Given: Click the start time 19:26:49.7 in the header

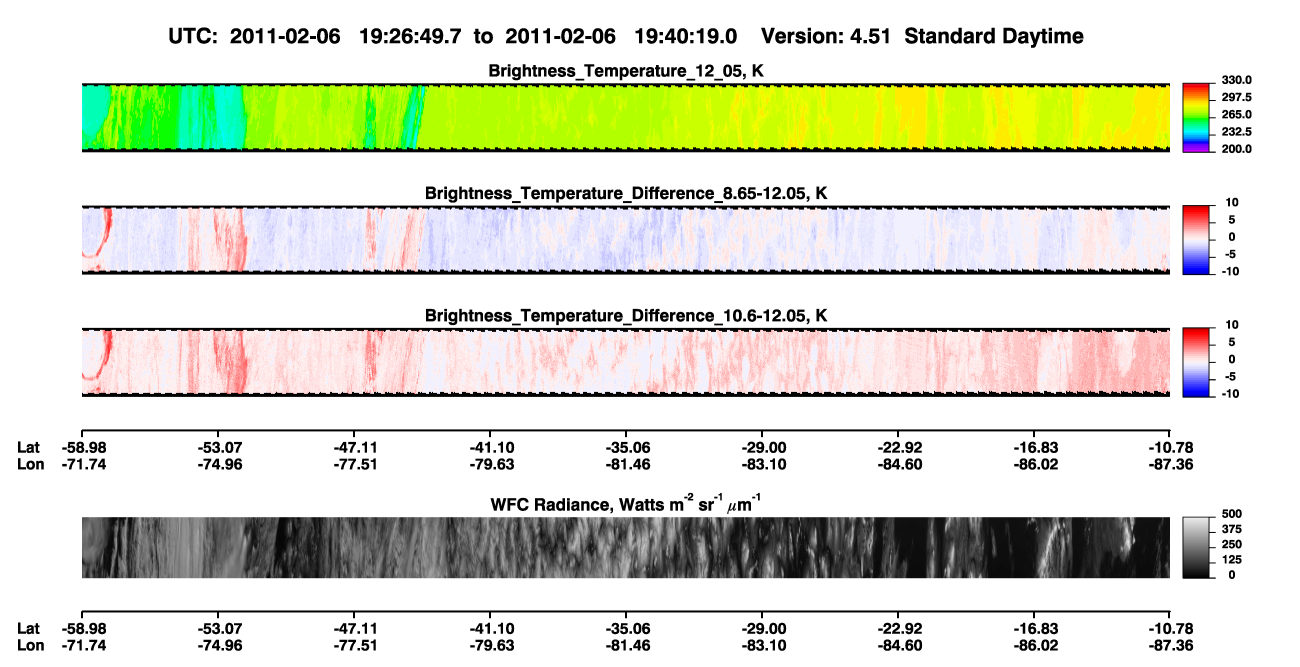Looking at the screenshot, I should coord(412,36).
